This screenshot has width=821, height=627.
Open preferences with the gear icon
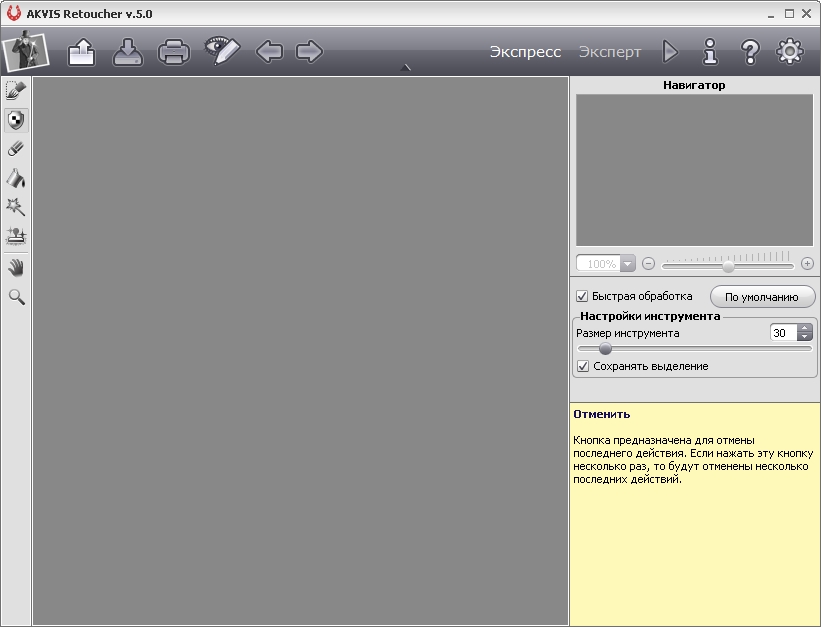[790, 51]
